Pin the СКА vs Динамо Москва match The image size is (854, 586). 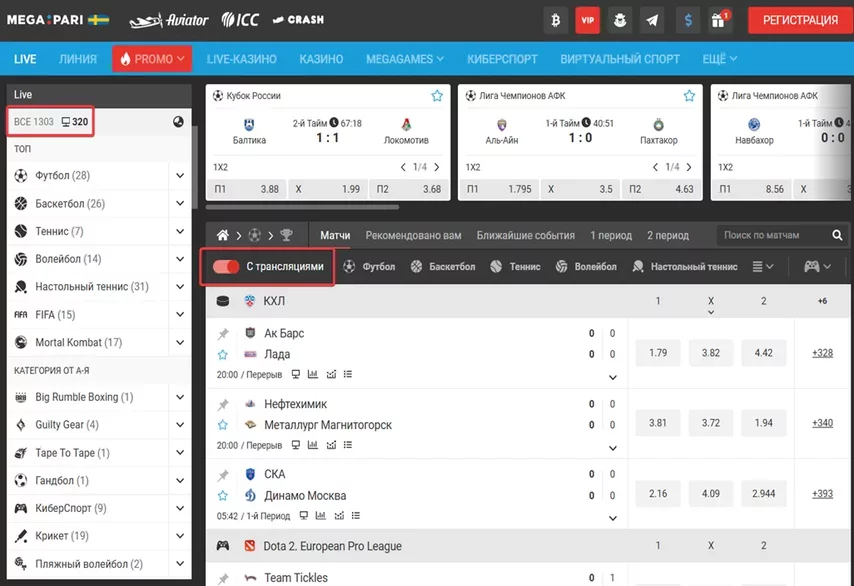click(x=223, y=475)
